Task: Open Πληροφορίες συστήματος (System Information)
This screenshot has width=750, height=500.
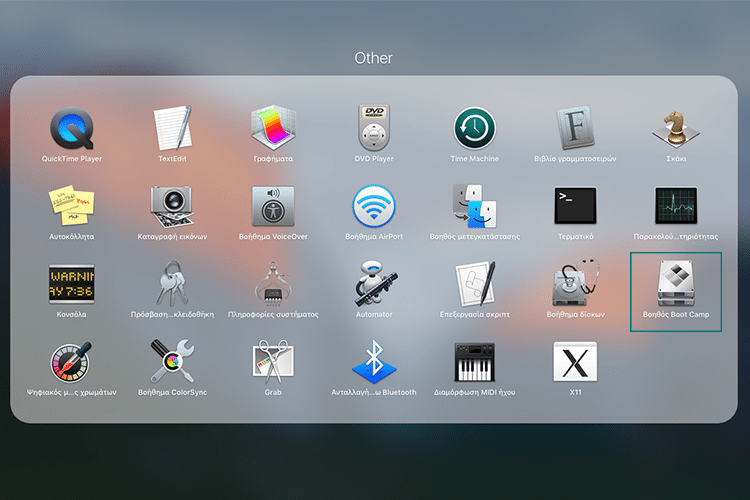Action: (273, 284)
